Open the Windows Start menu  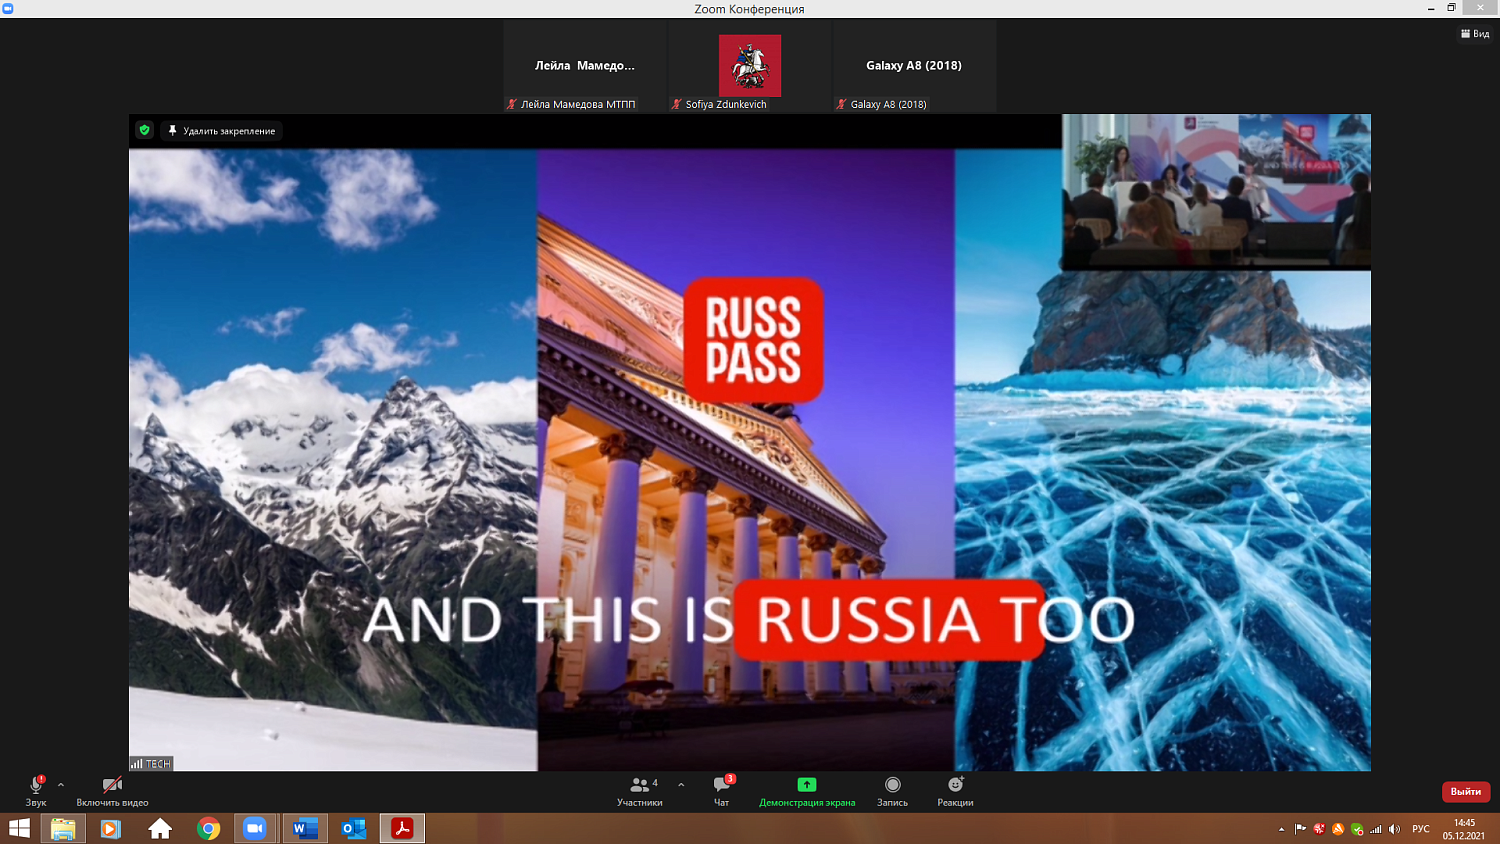pyautogui.click(x=19, y=828)
